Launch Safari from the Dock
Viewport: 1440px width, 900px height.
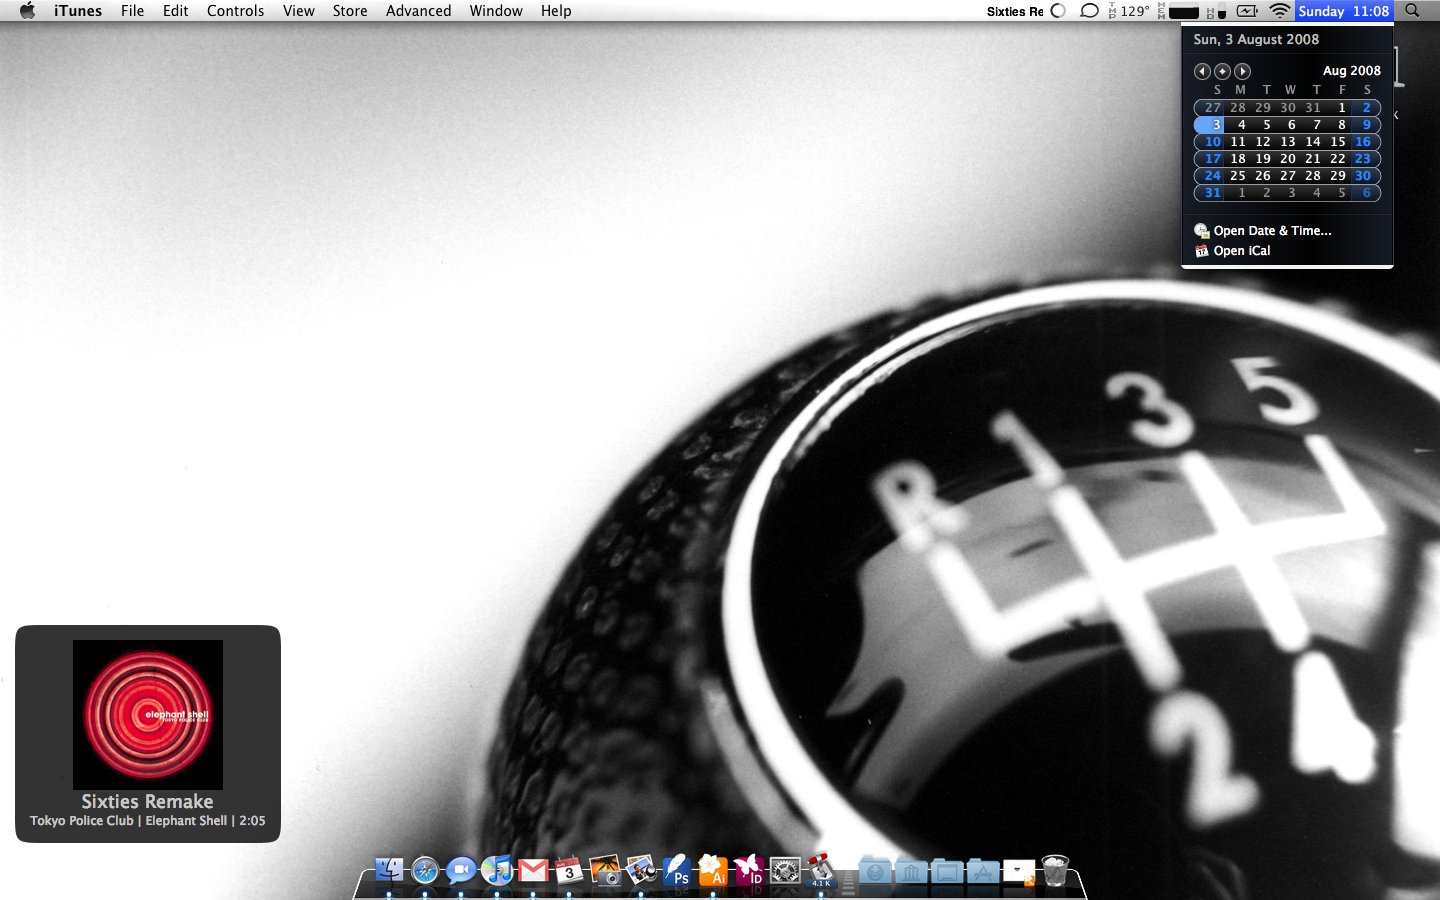[425, 870]
